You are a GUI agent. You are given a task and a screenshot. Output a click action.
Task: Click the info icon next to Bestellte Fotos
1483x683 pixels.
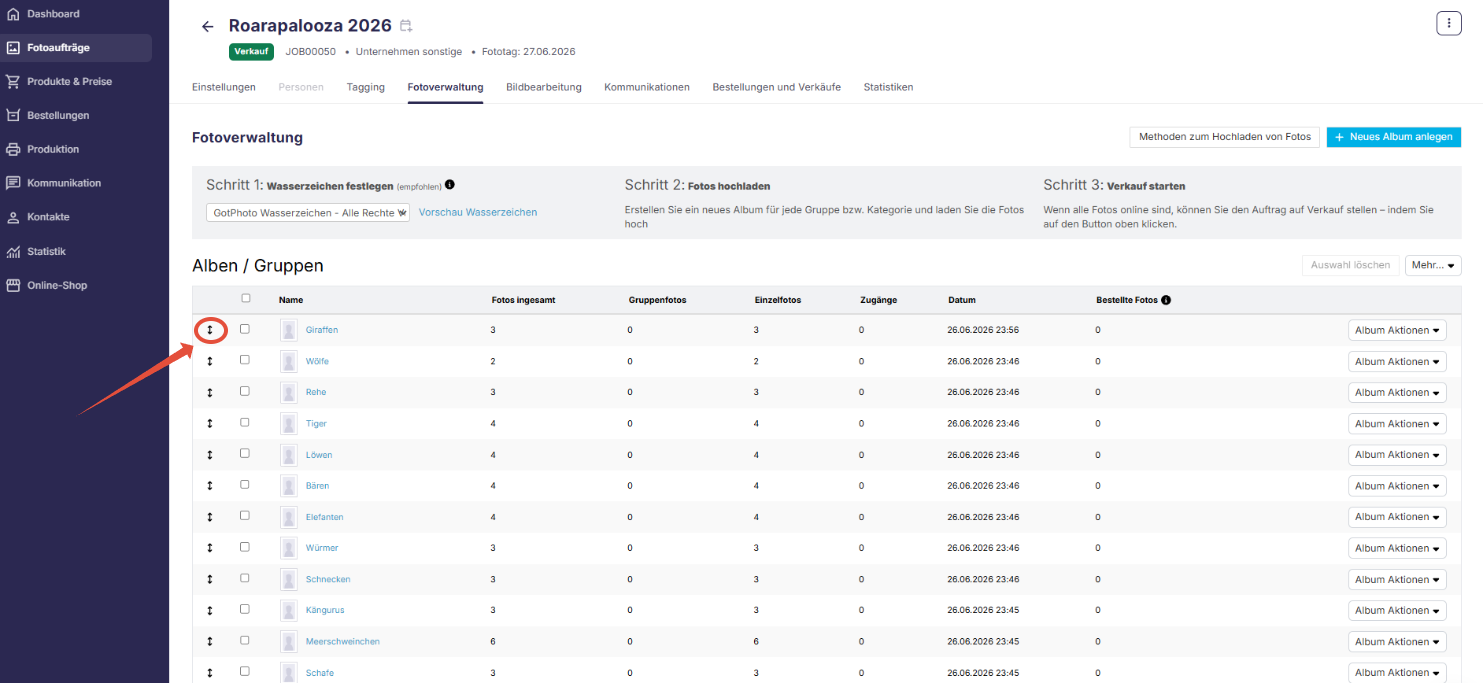[1166, 300]
